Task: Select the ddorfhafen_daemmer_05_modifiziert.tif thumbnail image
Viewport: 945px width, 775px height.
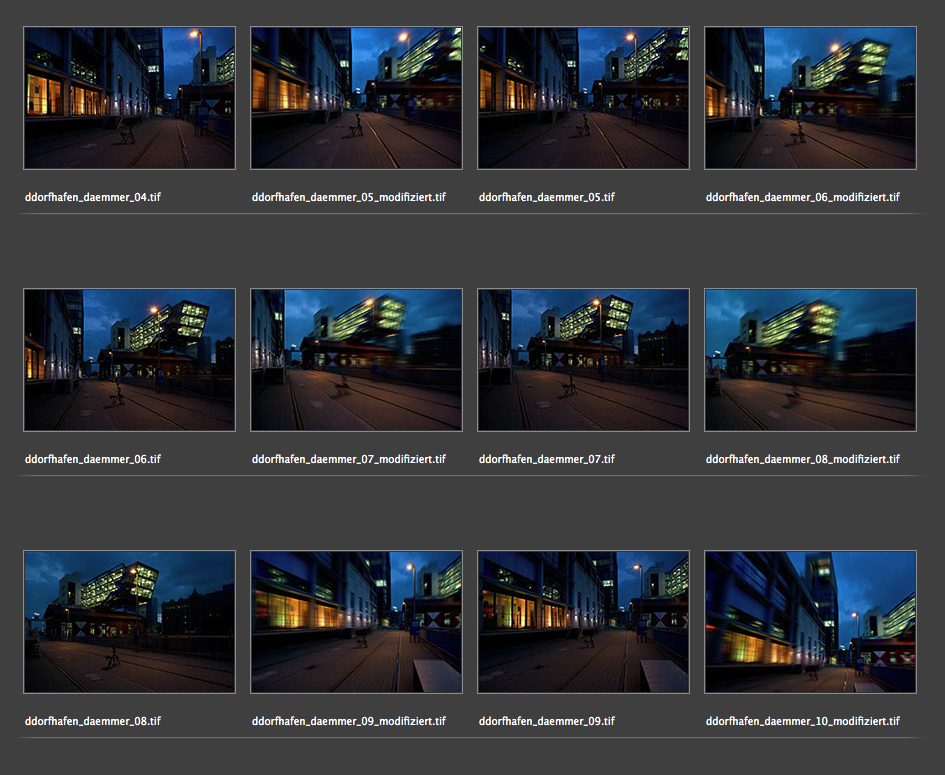Action: pyautogui.click(x=356, y=97)
